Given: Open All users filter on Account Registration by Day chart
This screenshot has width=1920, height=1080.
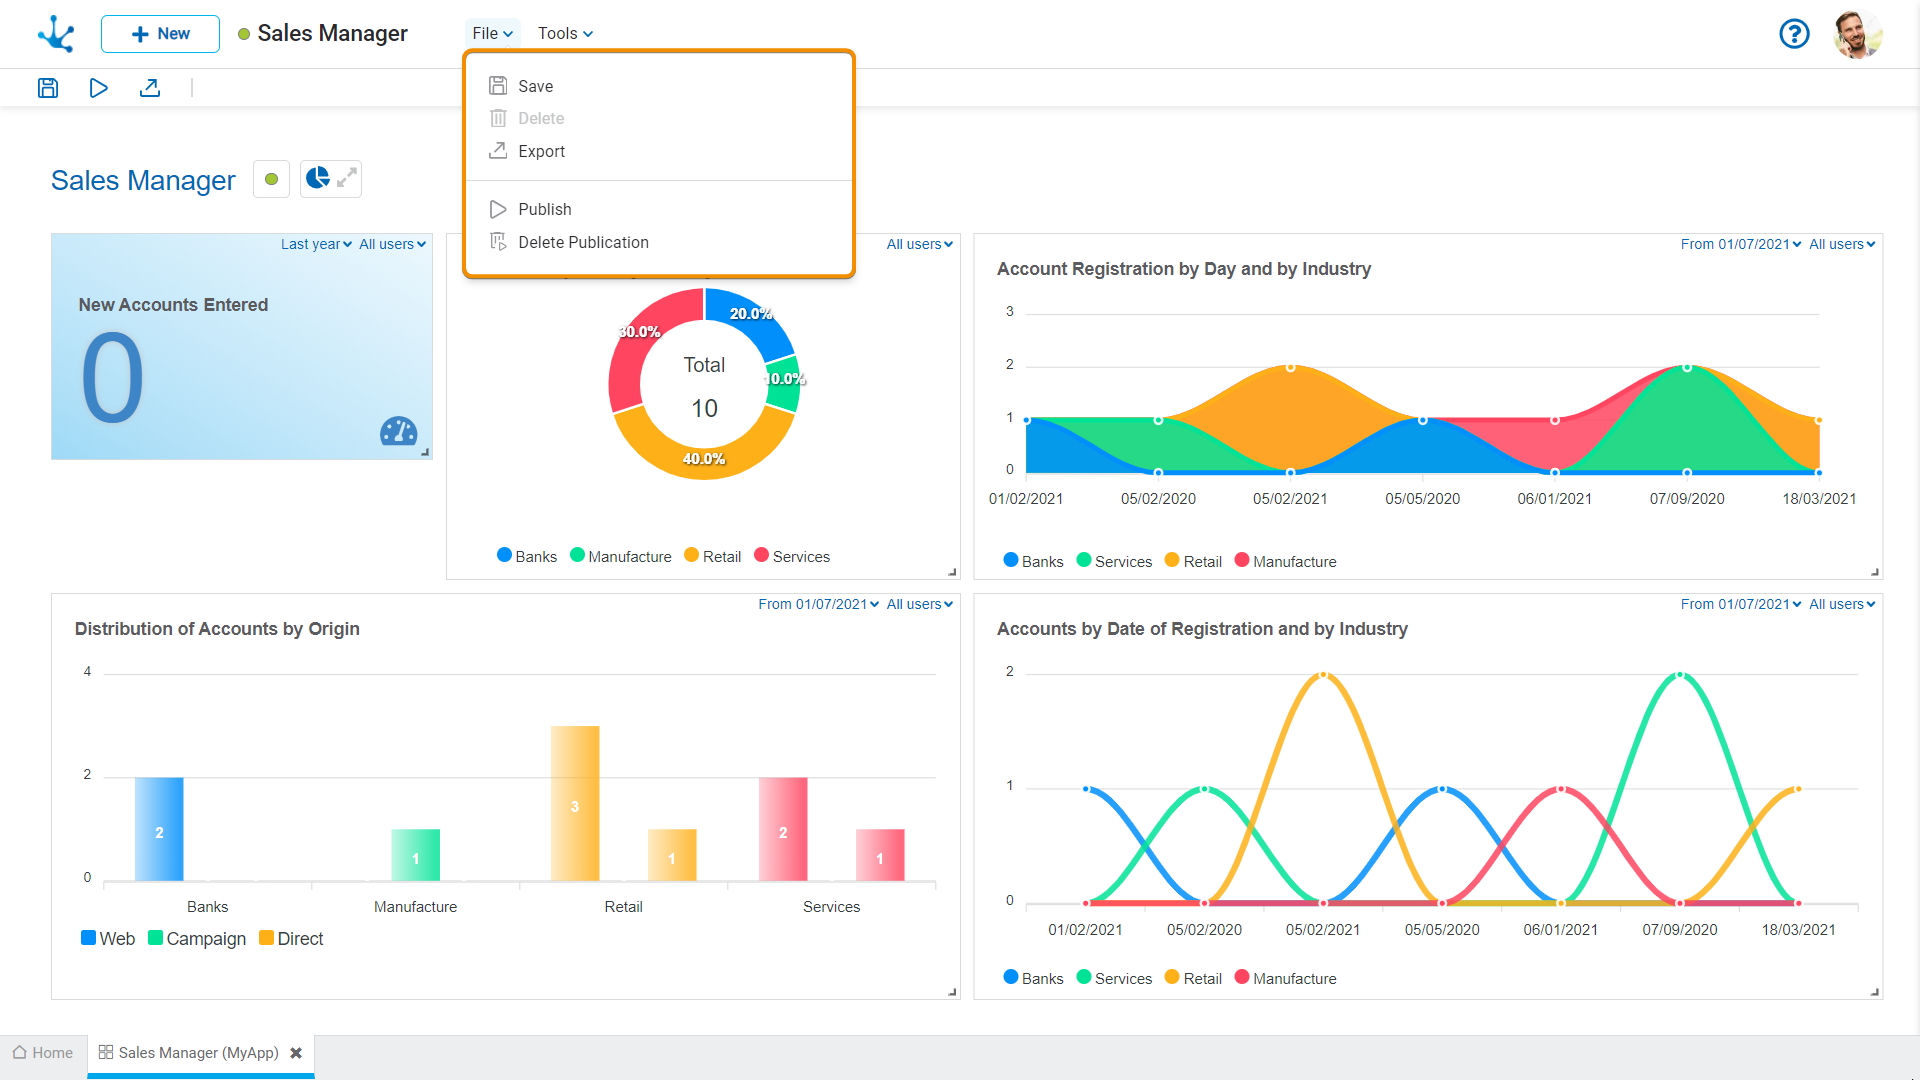Looking at the screenshot, I should pyautogui.click(x=1842, y=244).
